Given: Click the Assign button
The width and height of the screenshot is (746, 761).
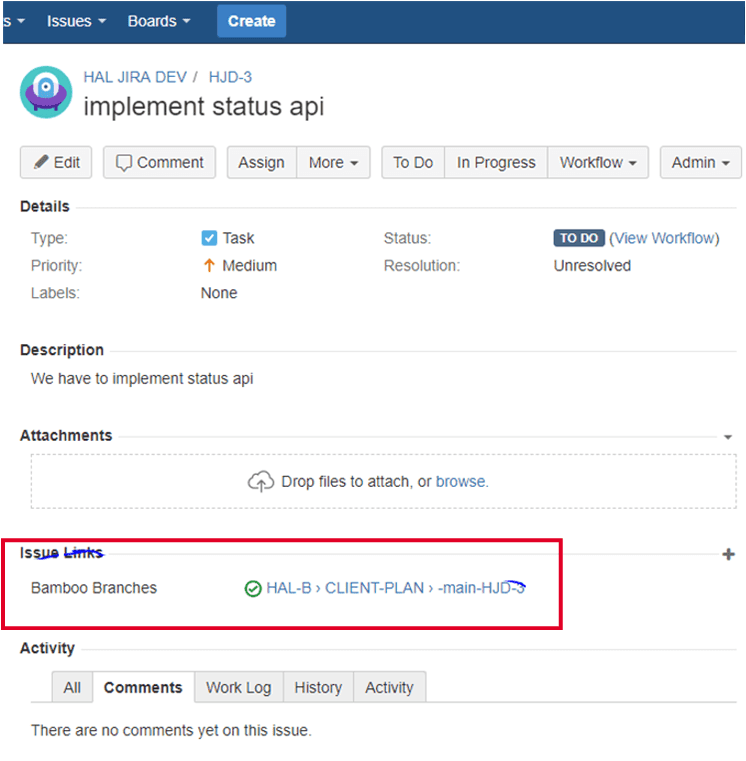Looking at the screenshot, I should pos(262,163).
